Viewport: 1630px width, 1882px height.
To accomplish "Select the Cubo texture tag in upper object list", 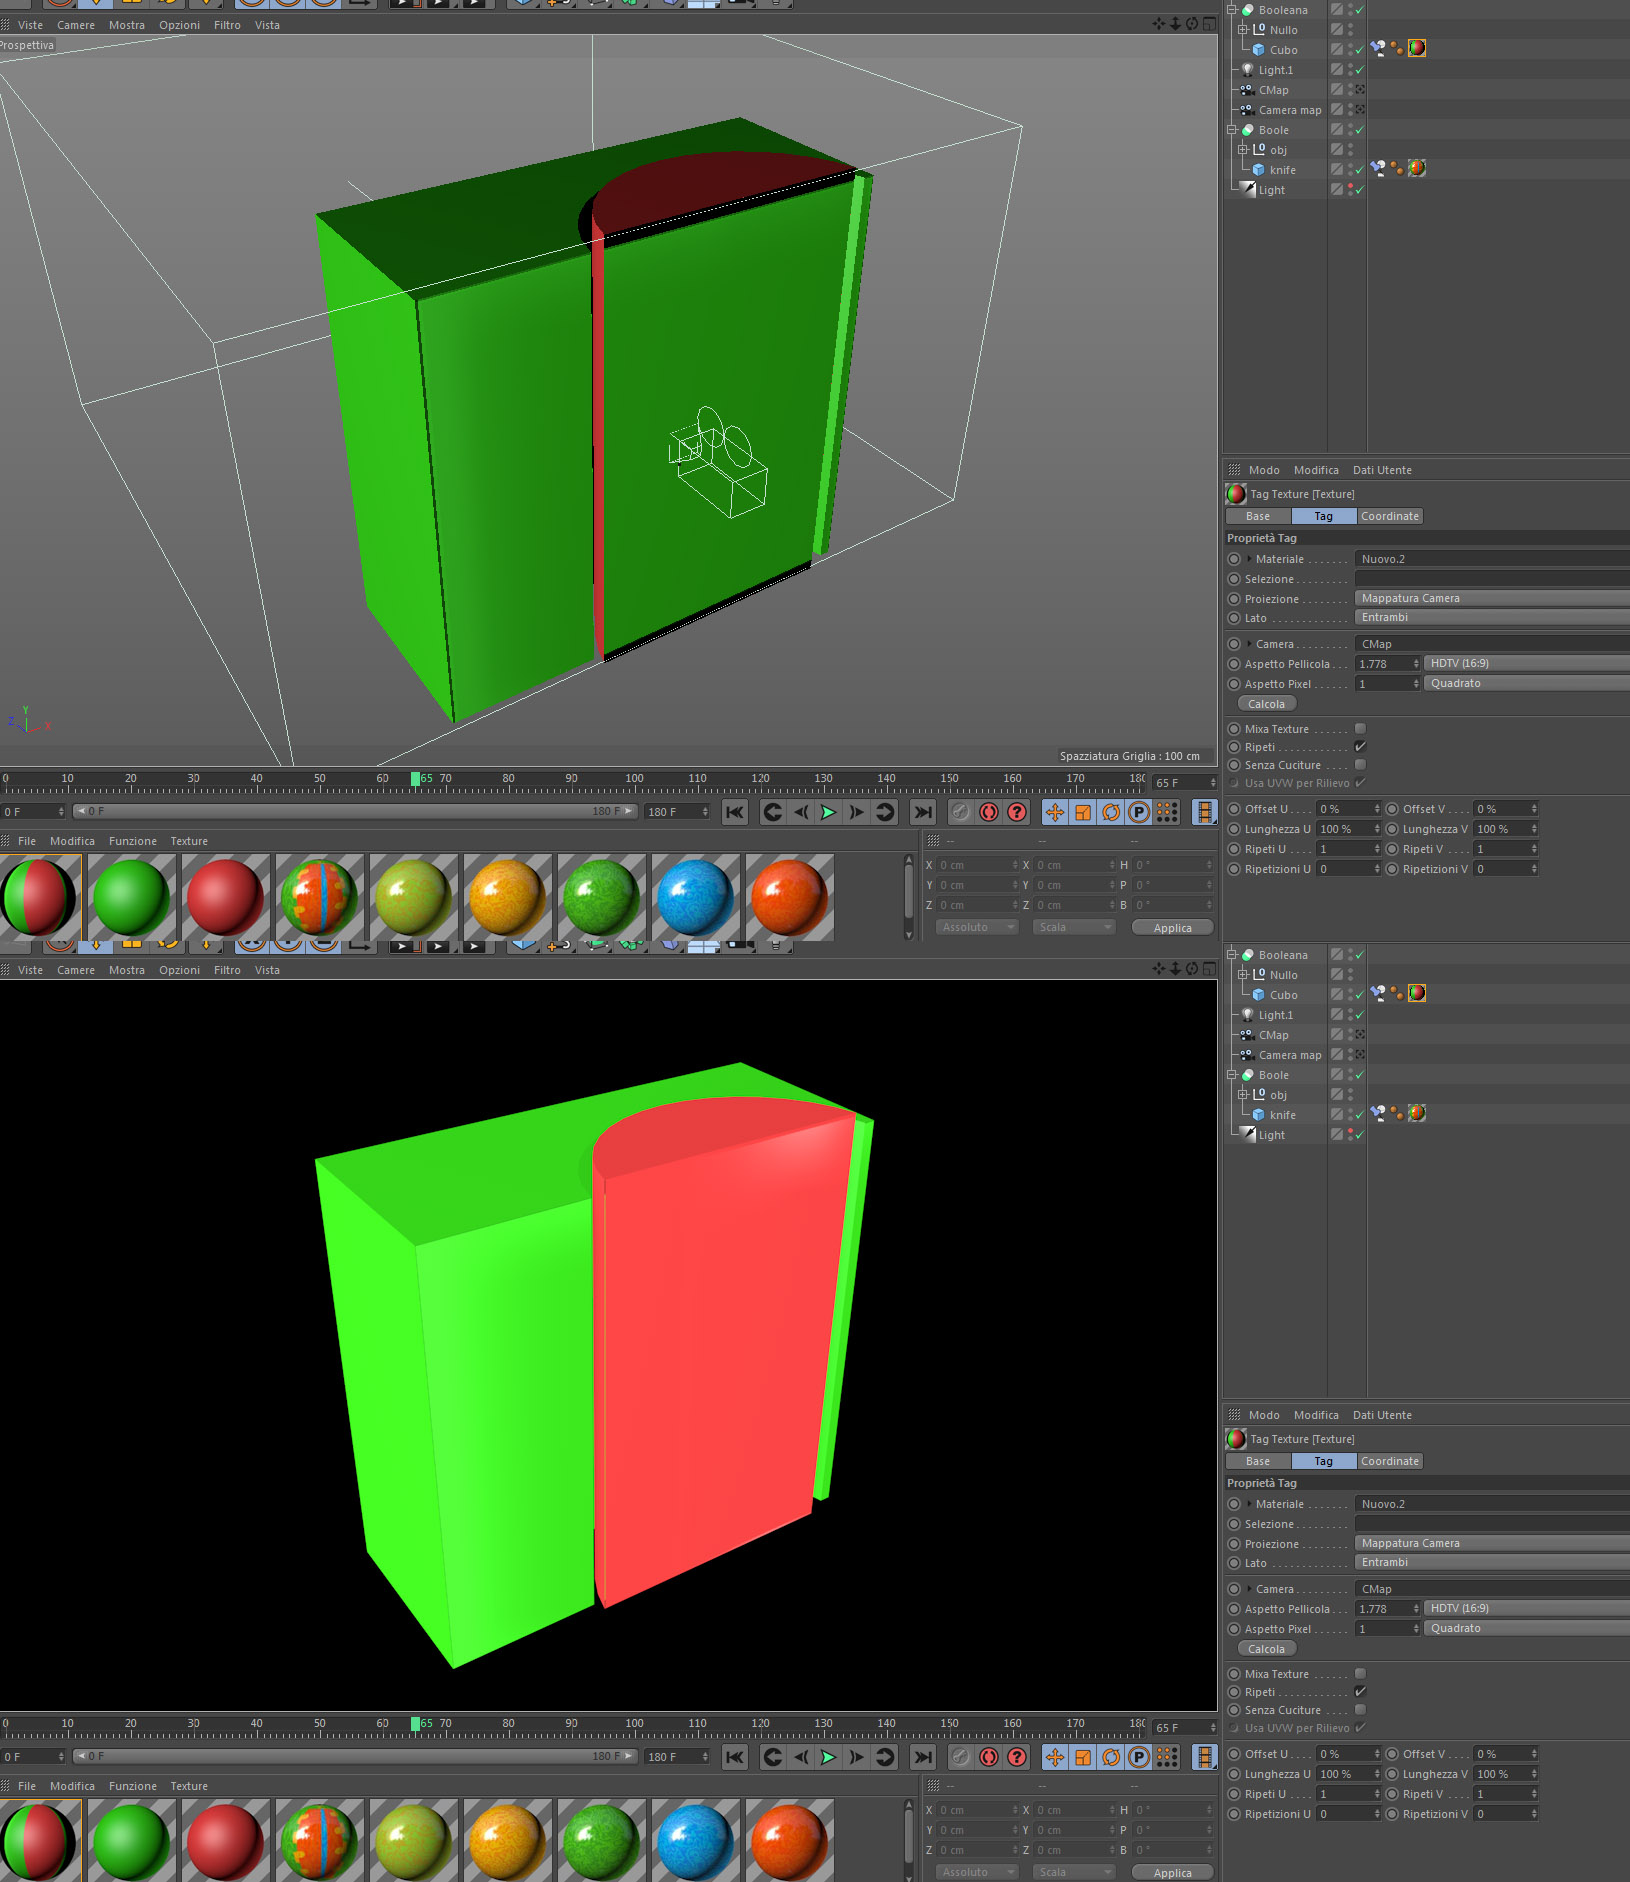I will pos(1417,48).
